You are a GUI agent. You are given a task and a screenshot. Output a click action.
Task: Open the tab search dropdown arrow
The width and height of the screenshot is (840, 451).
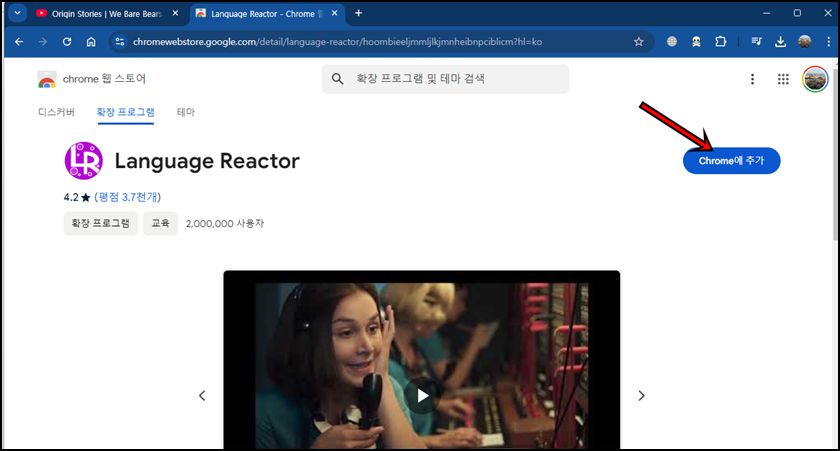[17, 13]
